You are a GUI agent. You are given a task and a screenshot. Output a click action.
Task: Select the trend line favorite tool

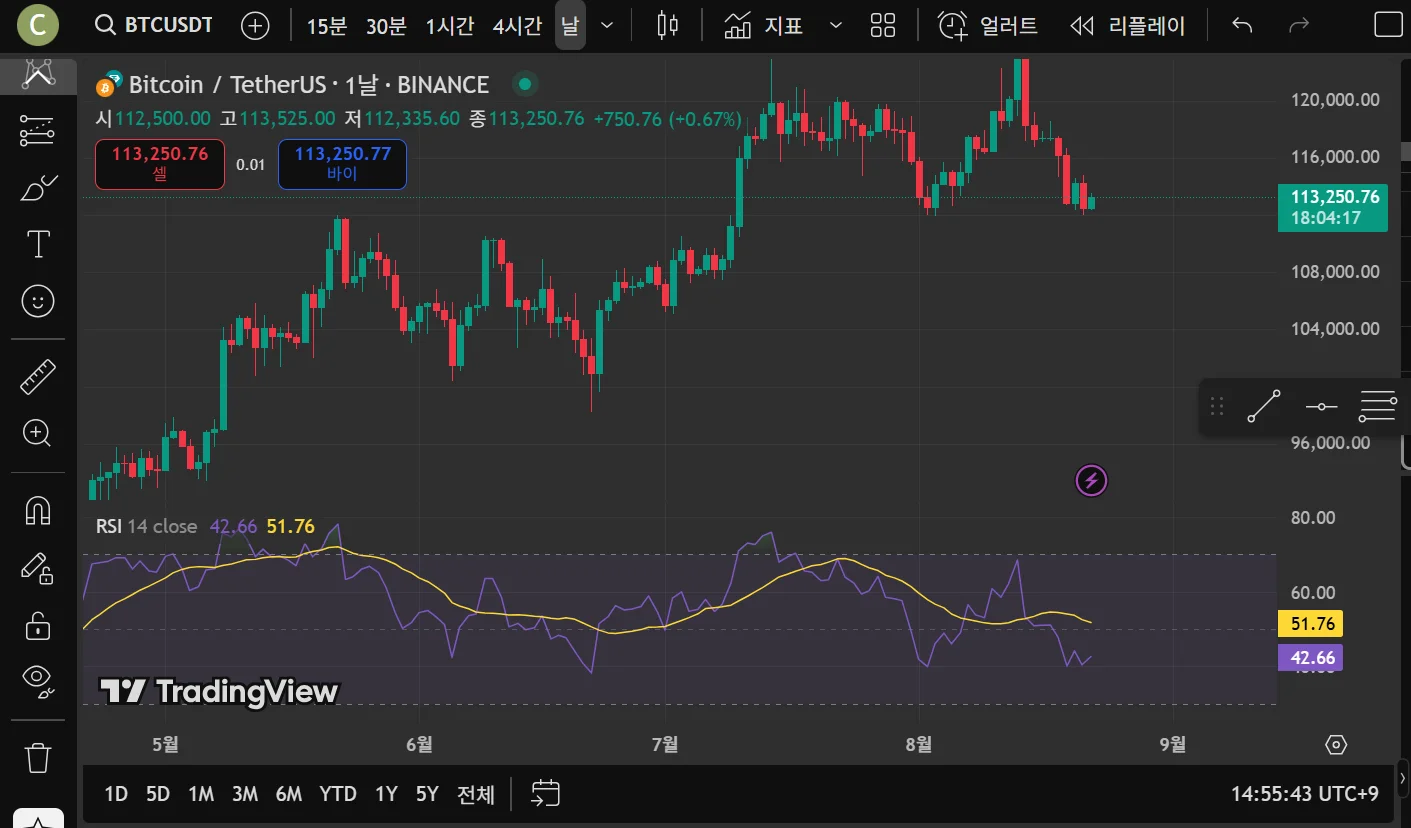[1264, 407]
